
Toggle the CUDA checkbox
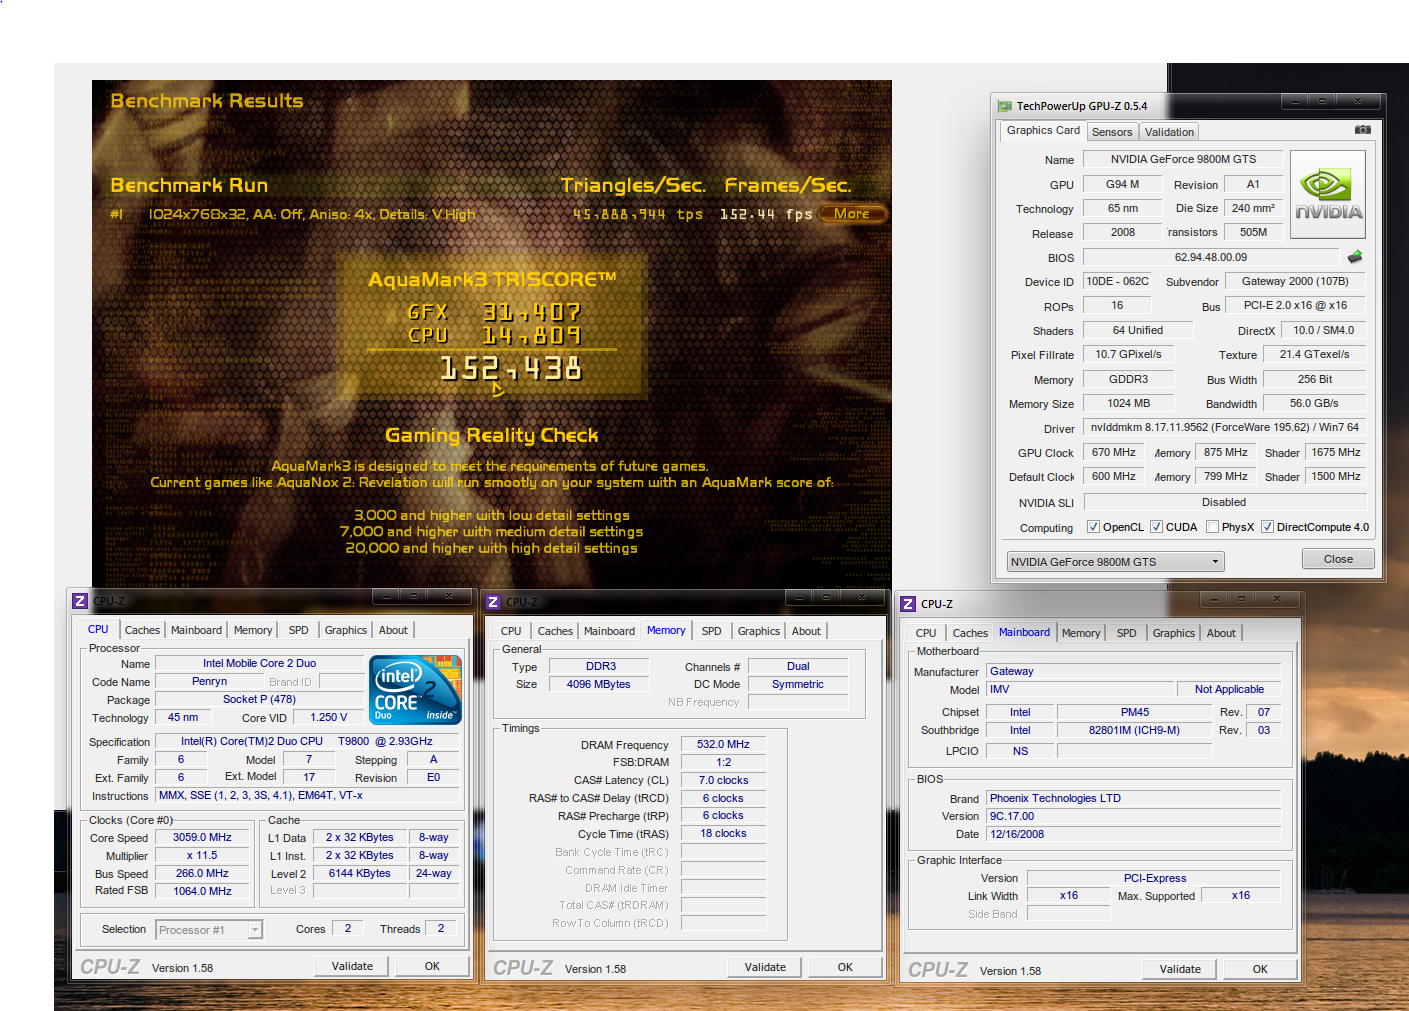(1156, 527)
